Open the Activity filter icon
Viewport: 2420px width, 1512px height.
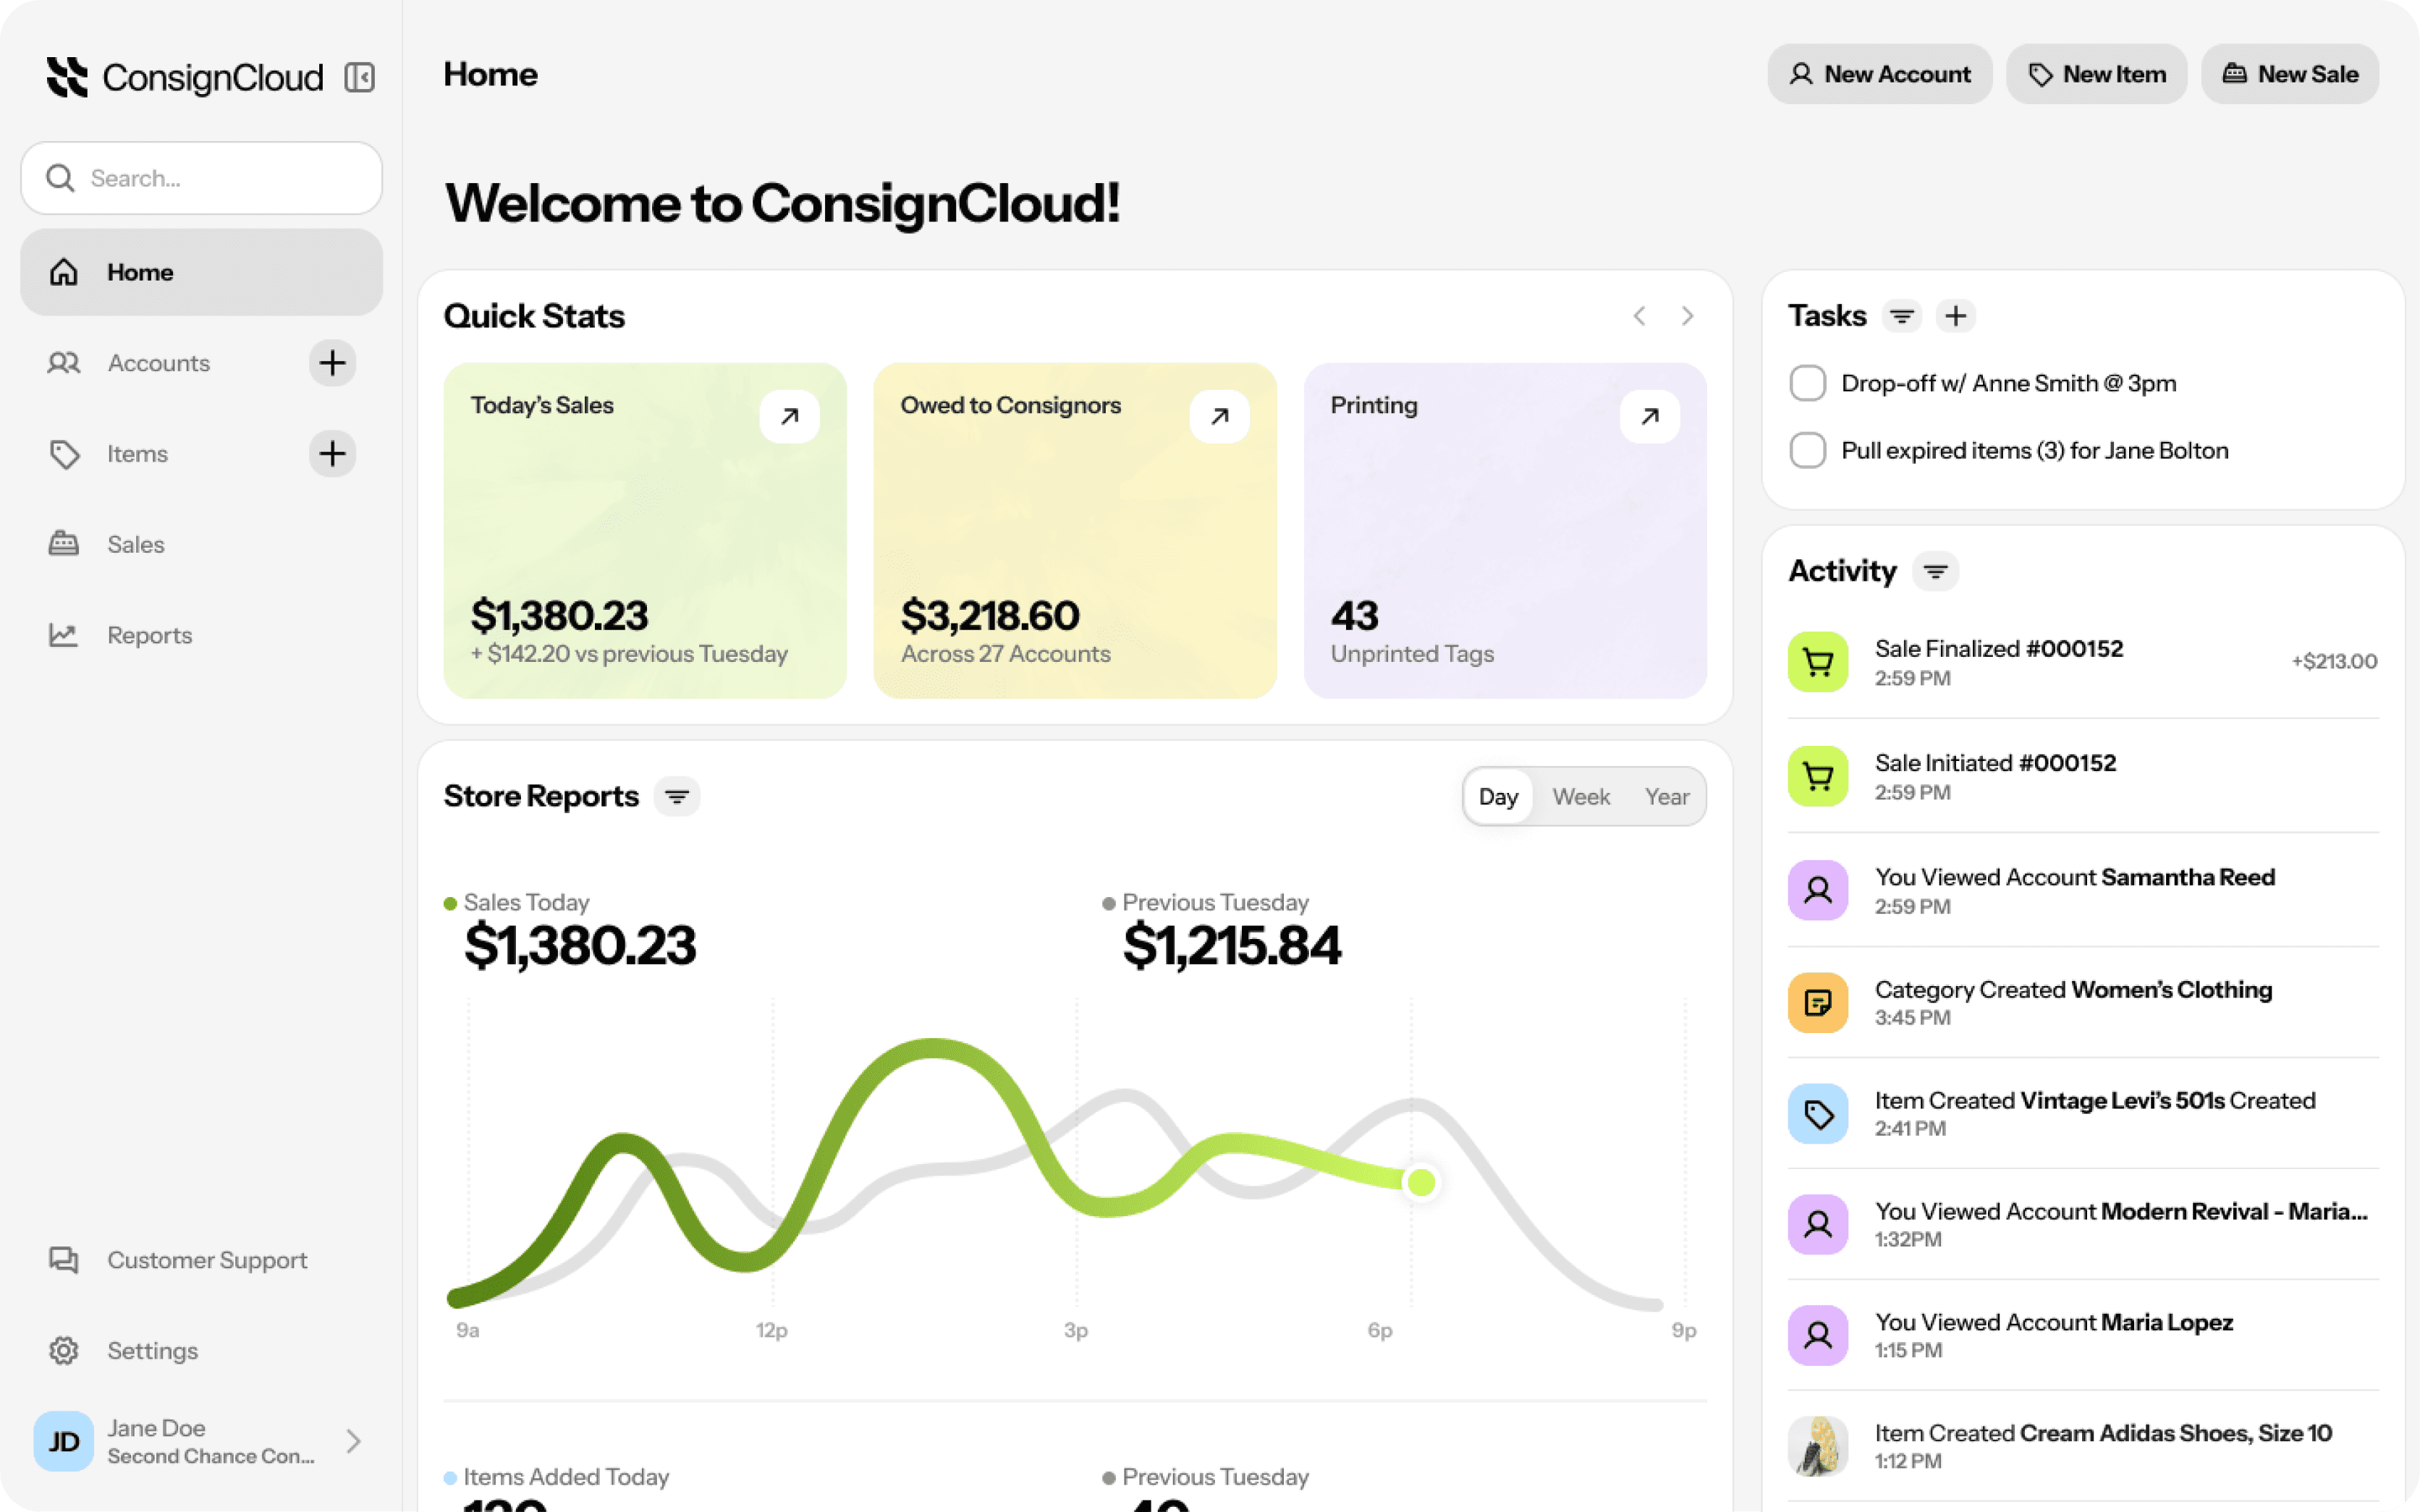[x=1935, y=572]
